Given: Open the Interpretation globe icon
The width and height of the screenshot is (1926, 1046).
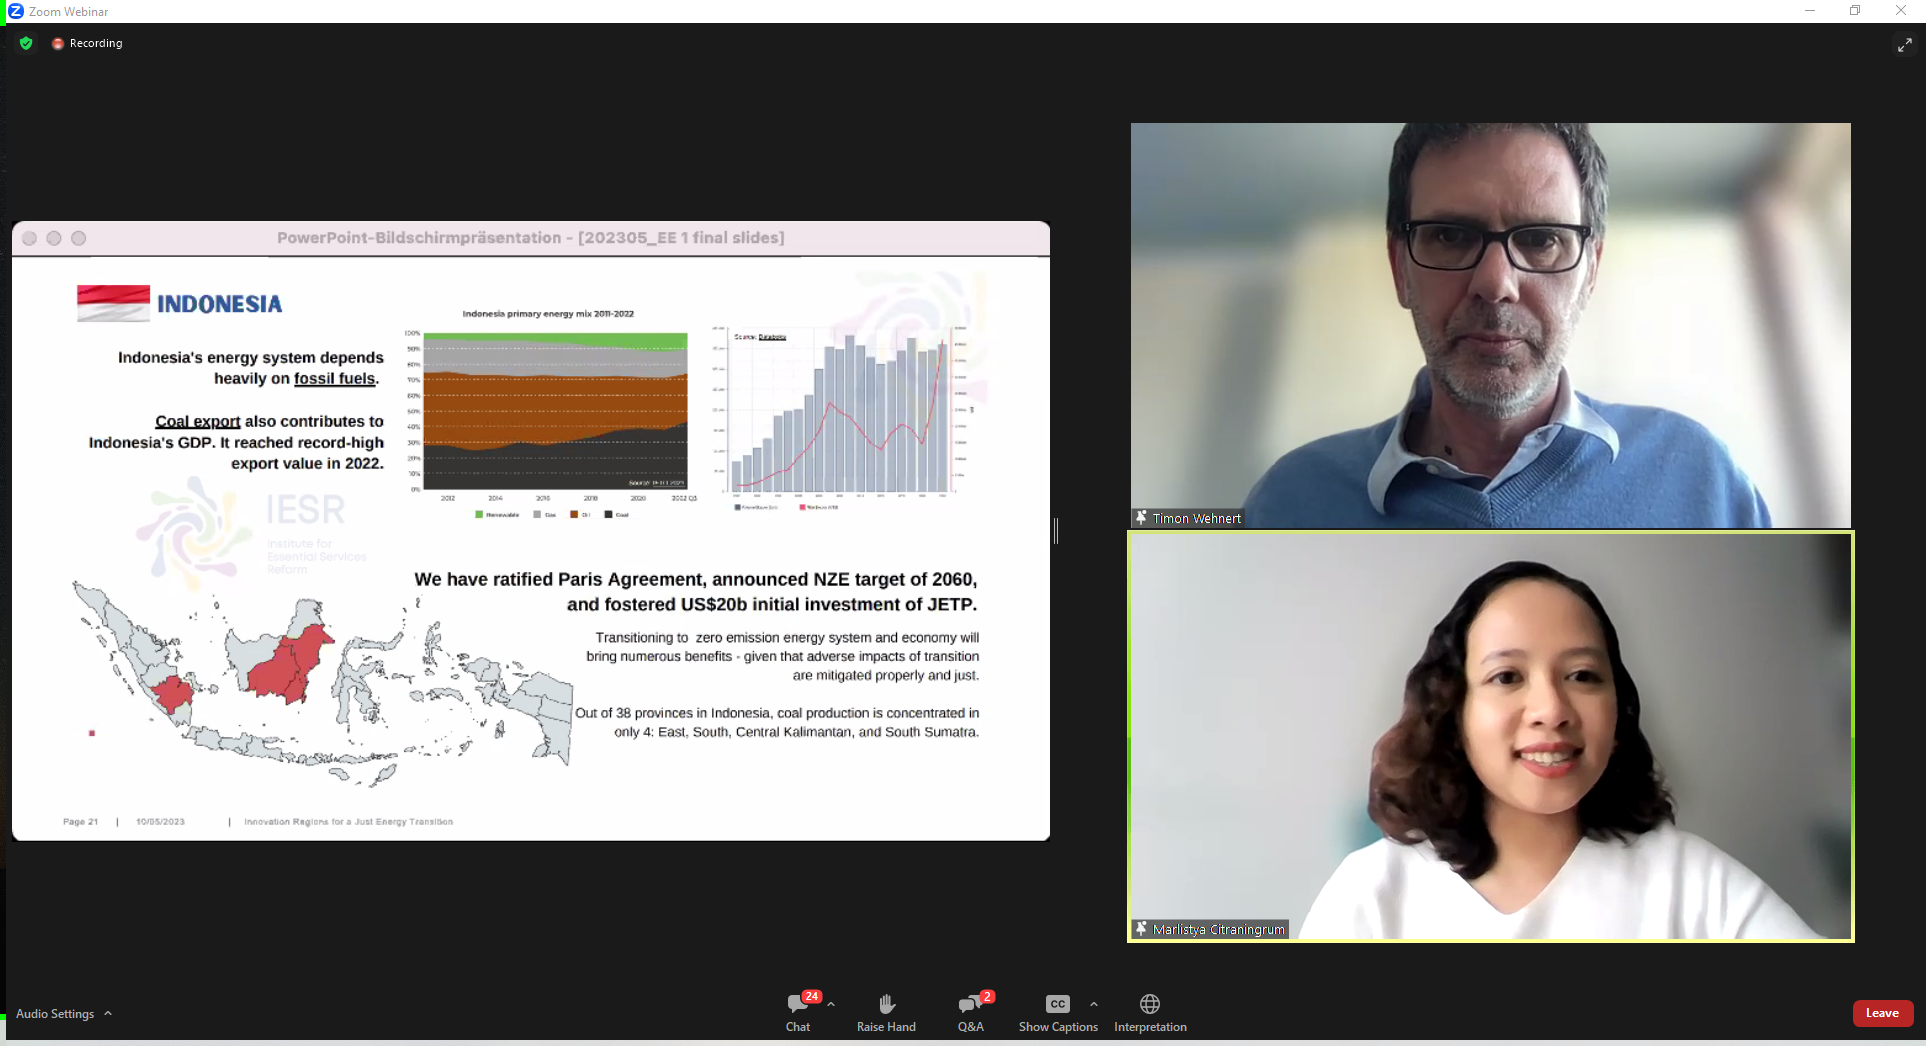Looking at the screenshot, I should click(x=1150, y=1004).
